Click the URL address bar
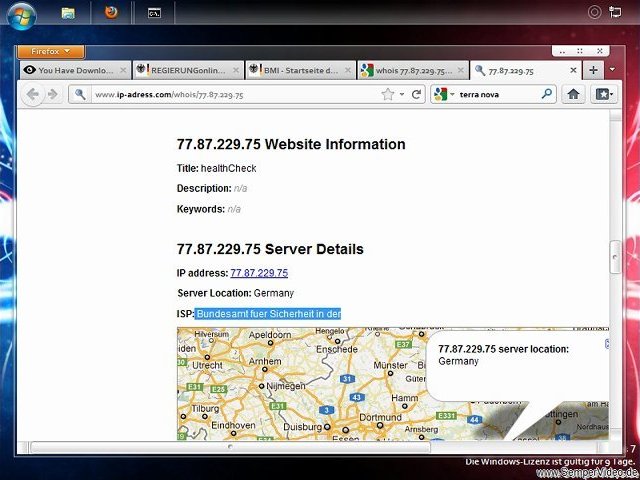 point(230,94)
